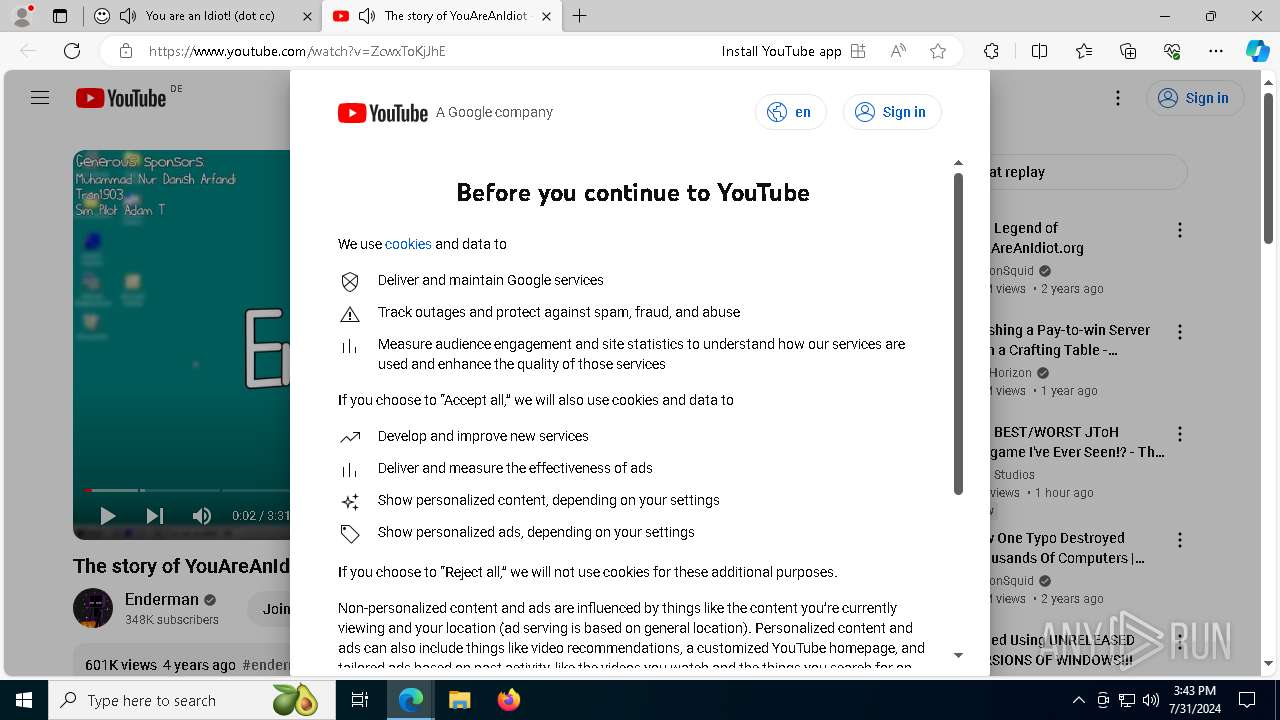Image resolution: width=1280 pixels, height=720 pixels.
Task: Open Edge Settings and more menu
Action: [1216, 51]
